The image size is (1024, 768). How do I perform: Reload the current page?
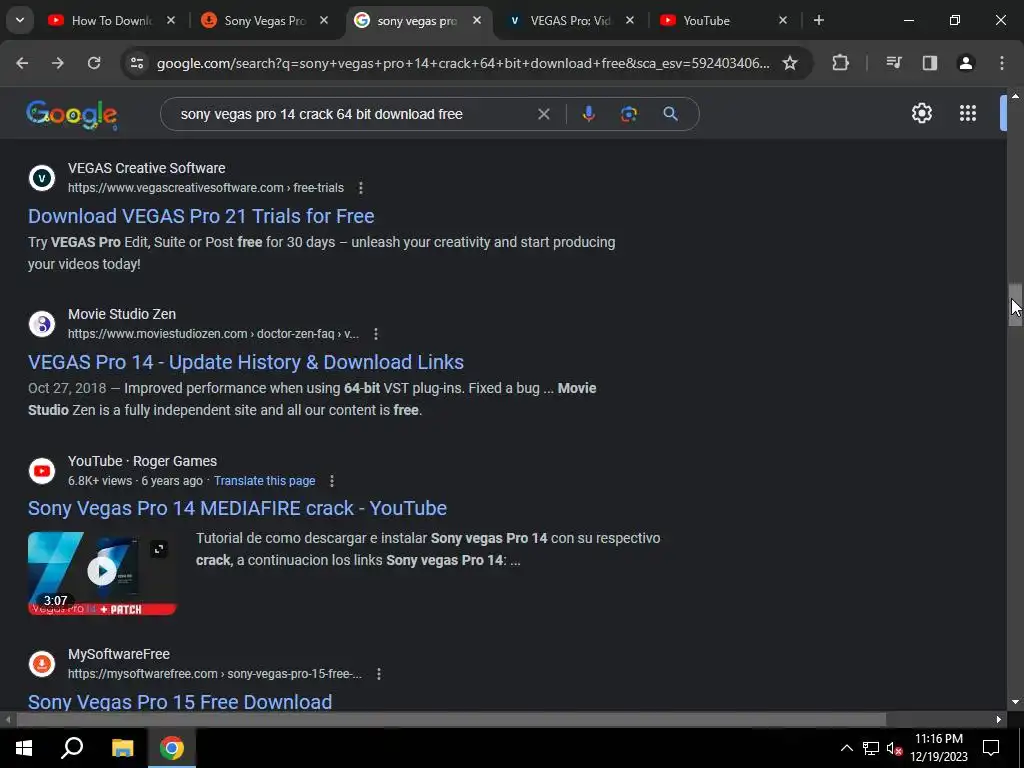94,63
